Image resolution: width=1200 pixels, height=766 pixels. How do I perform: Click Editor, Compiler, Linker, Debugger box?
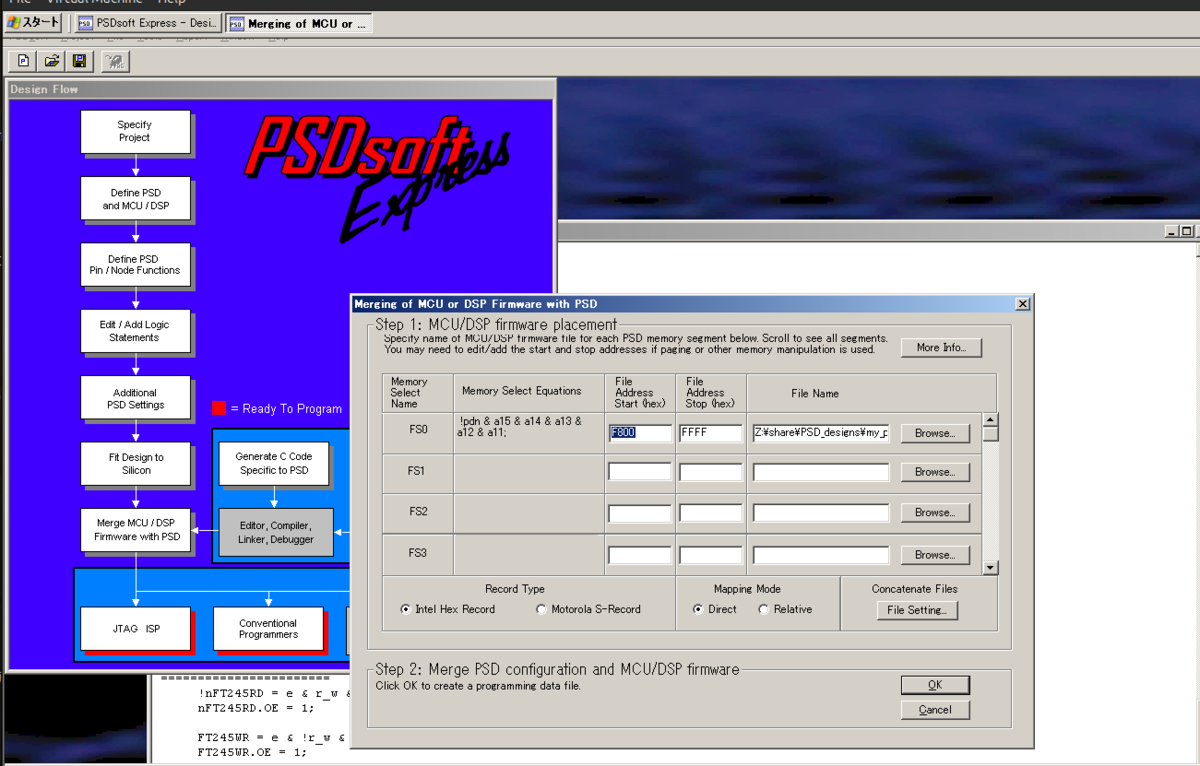tap(274, 532)
